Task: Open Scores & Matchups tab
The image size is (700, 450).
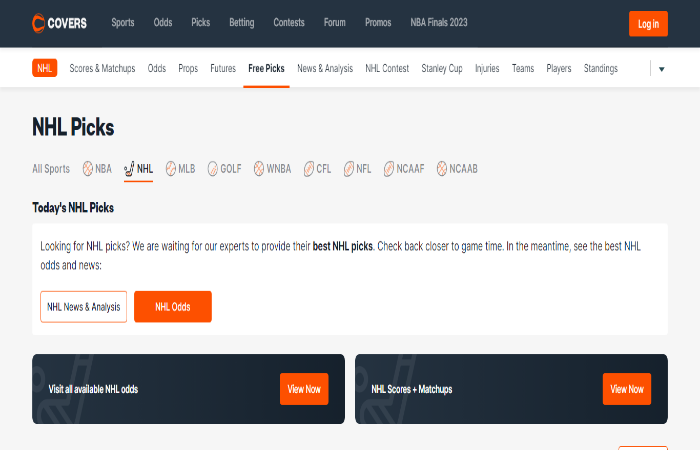Action: (x=102, y=68)
